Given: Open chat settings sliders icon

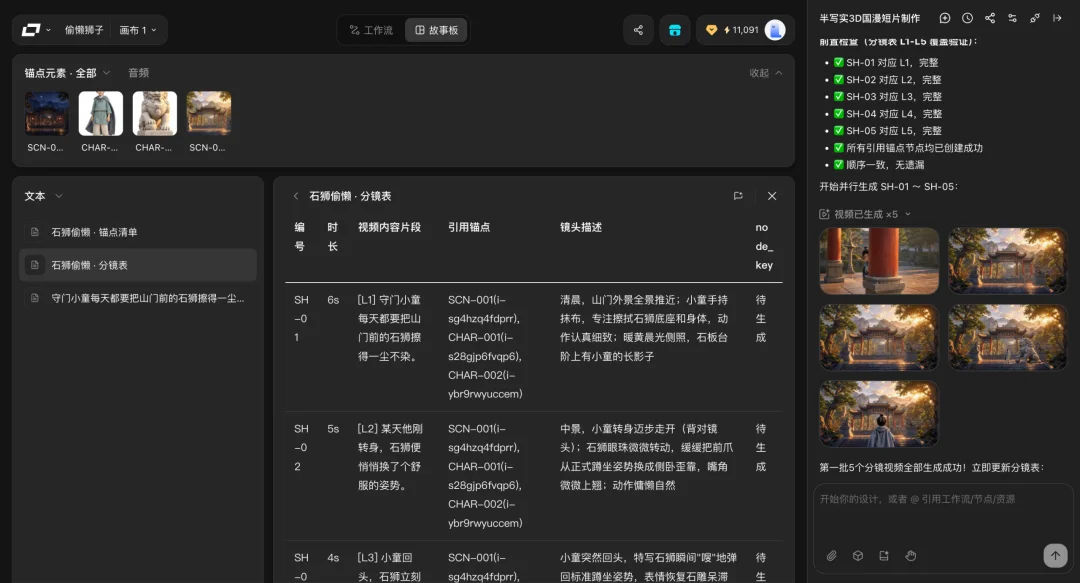Looking at the screenshot, I should point(1012,18).
